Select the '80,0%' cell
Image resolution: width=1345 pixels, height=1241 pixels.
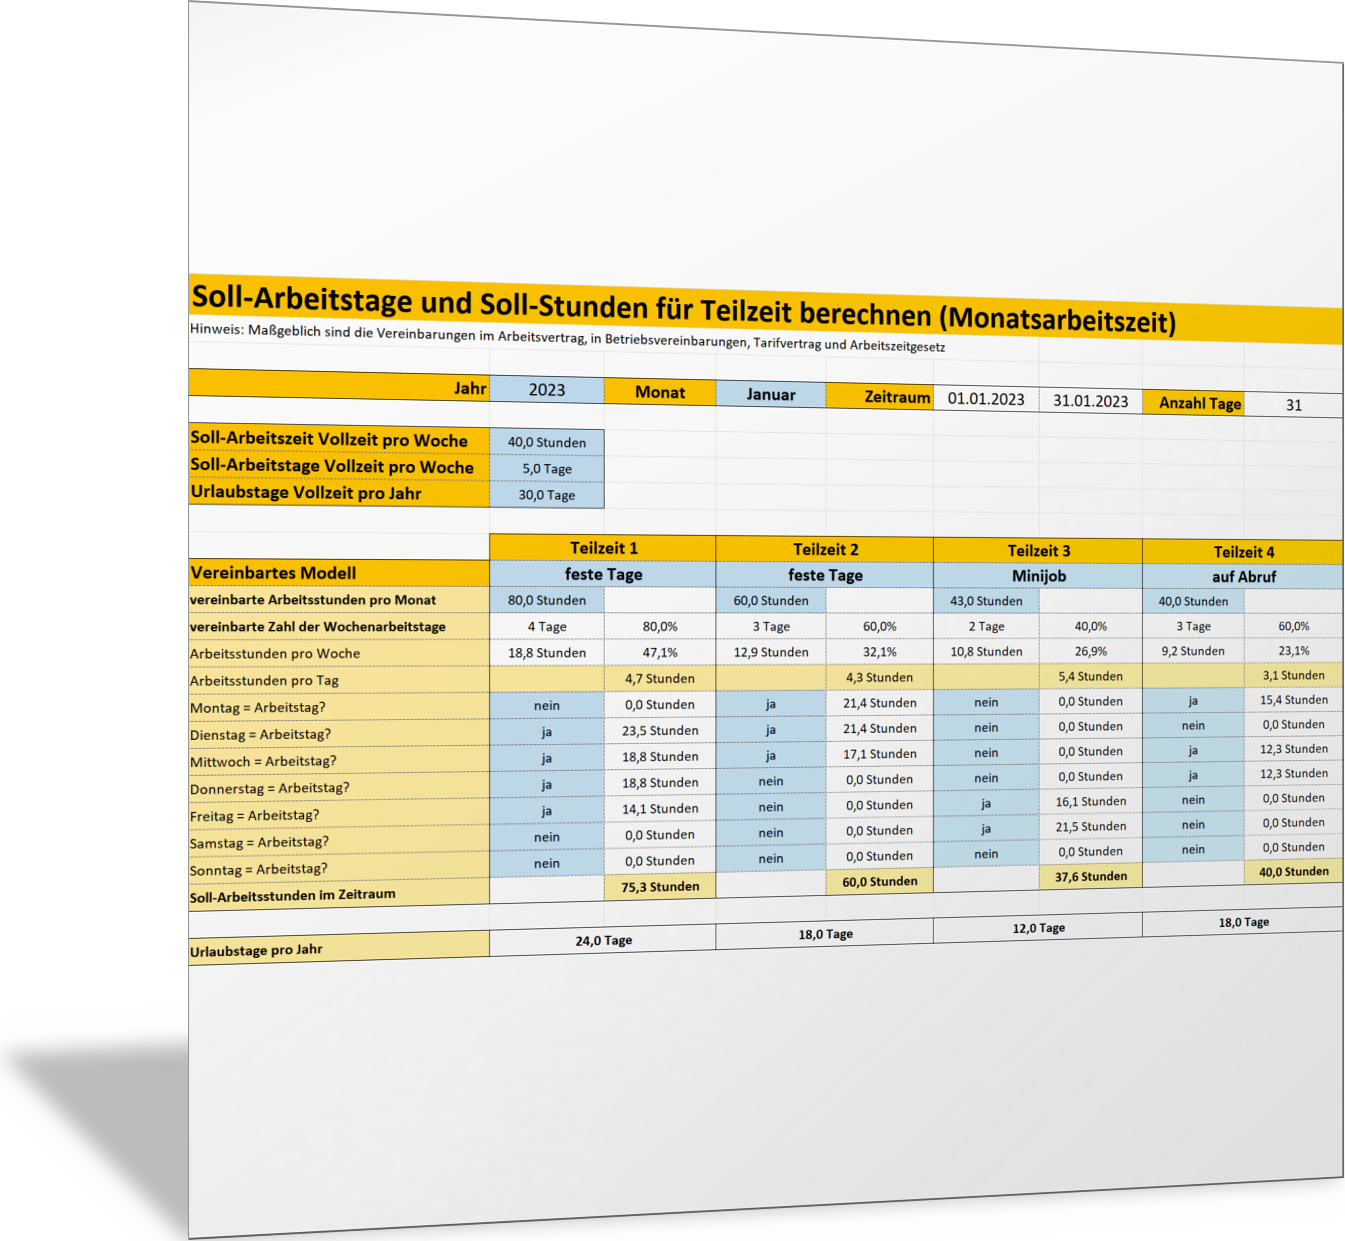pos(660,626)
